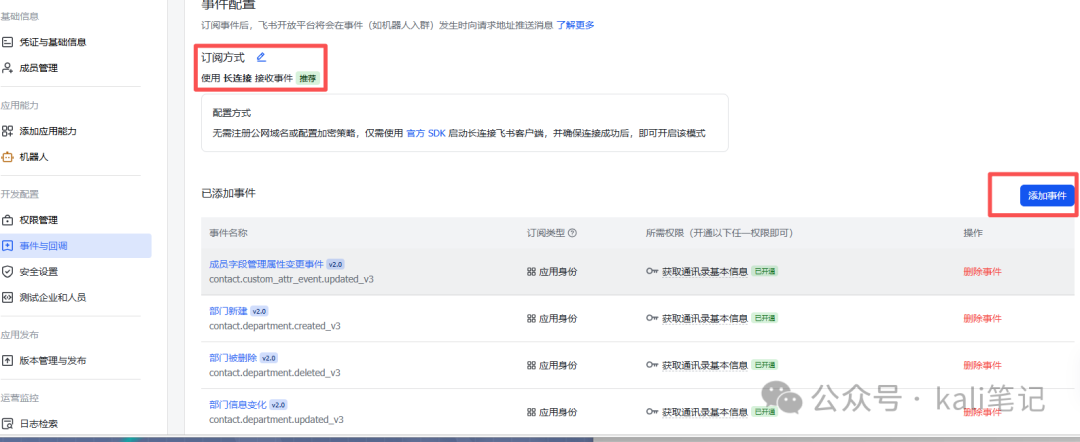
Task: Click the 成员管理 person icon
Action: click(x=8, y=68)
